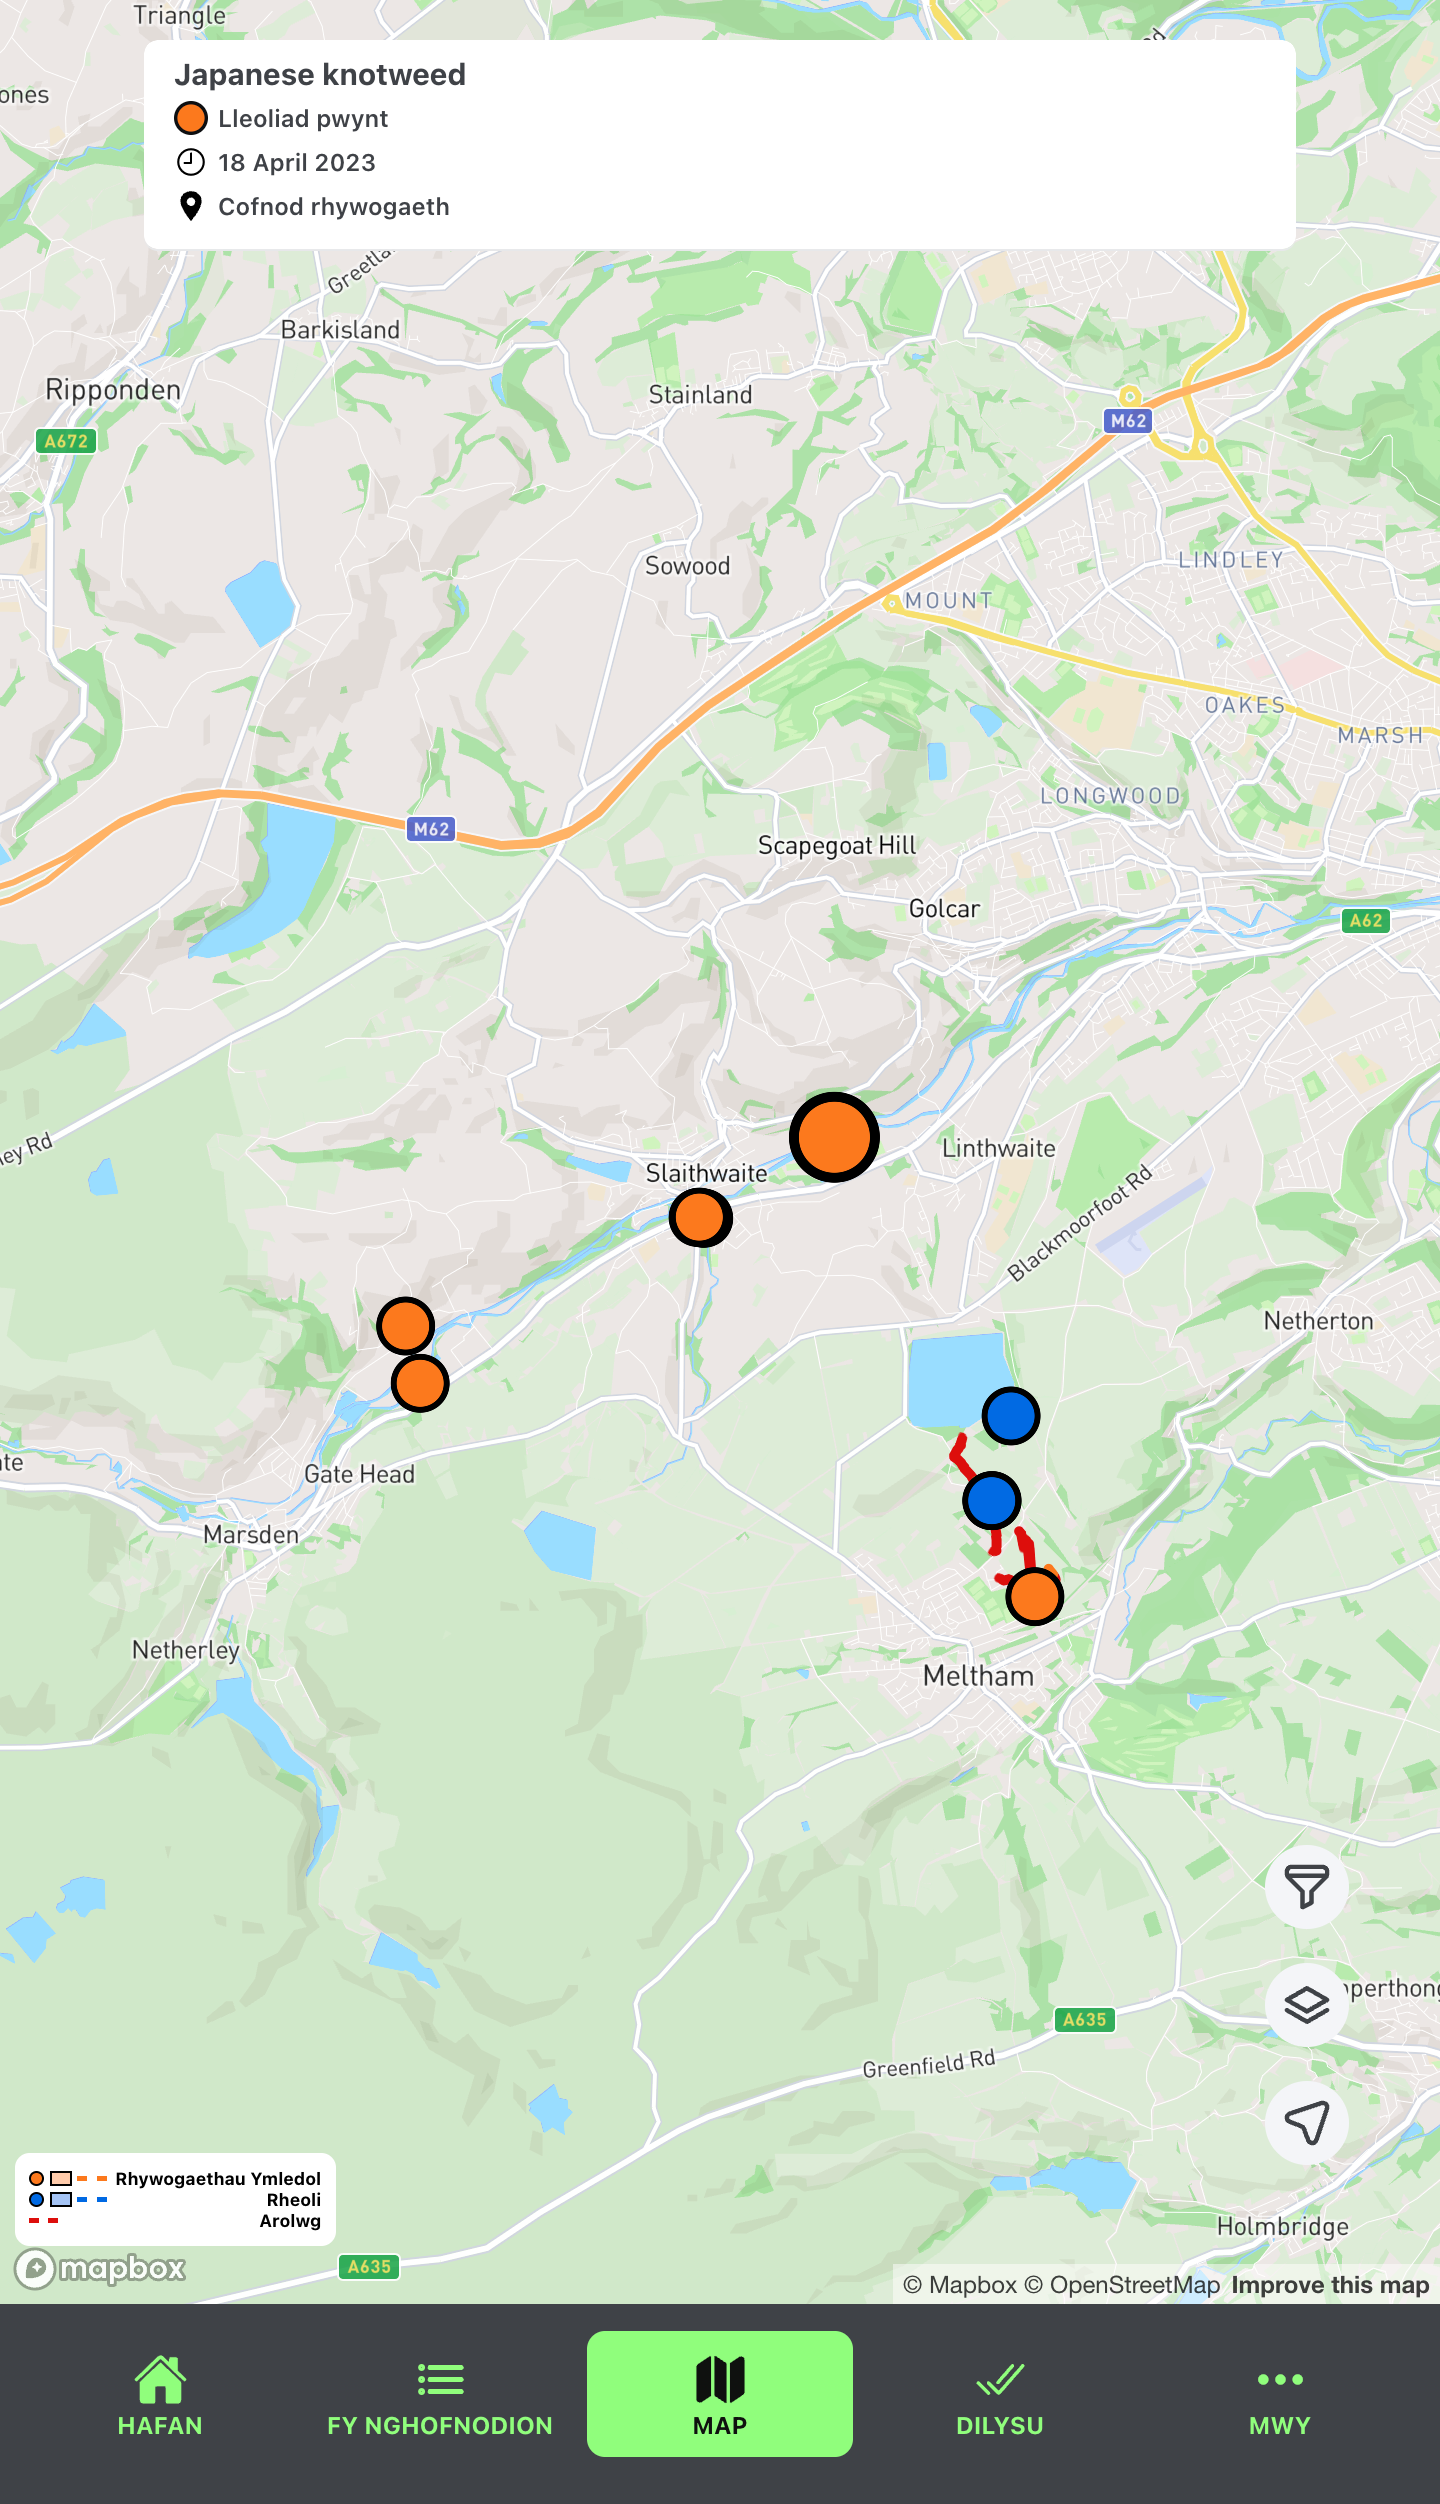The height and width of the screenshot is (2504, 1440).
Task: Open the Fy Nghofnodion list tab
Action: (x=440, y=2396)
